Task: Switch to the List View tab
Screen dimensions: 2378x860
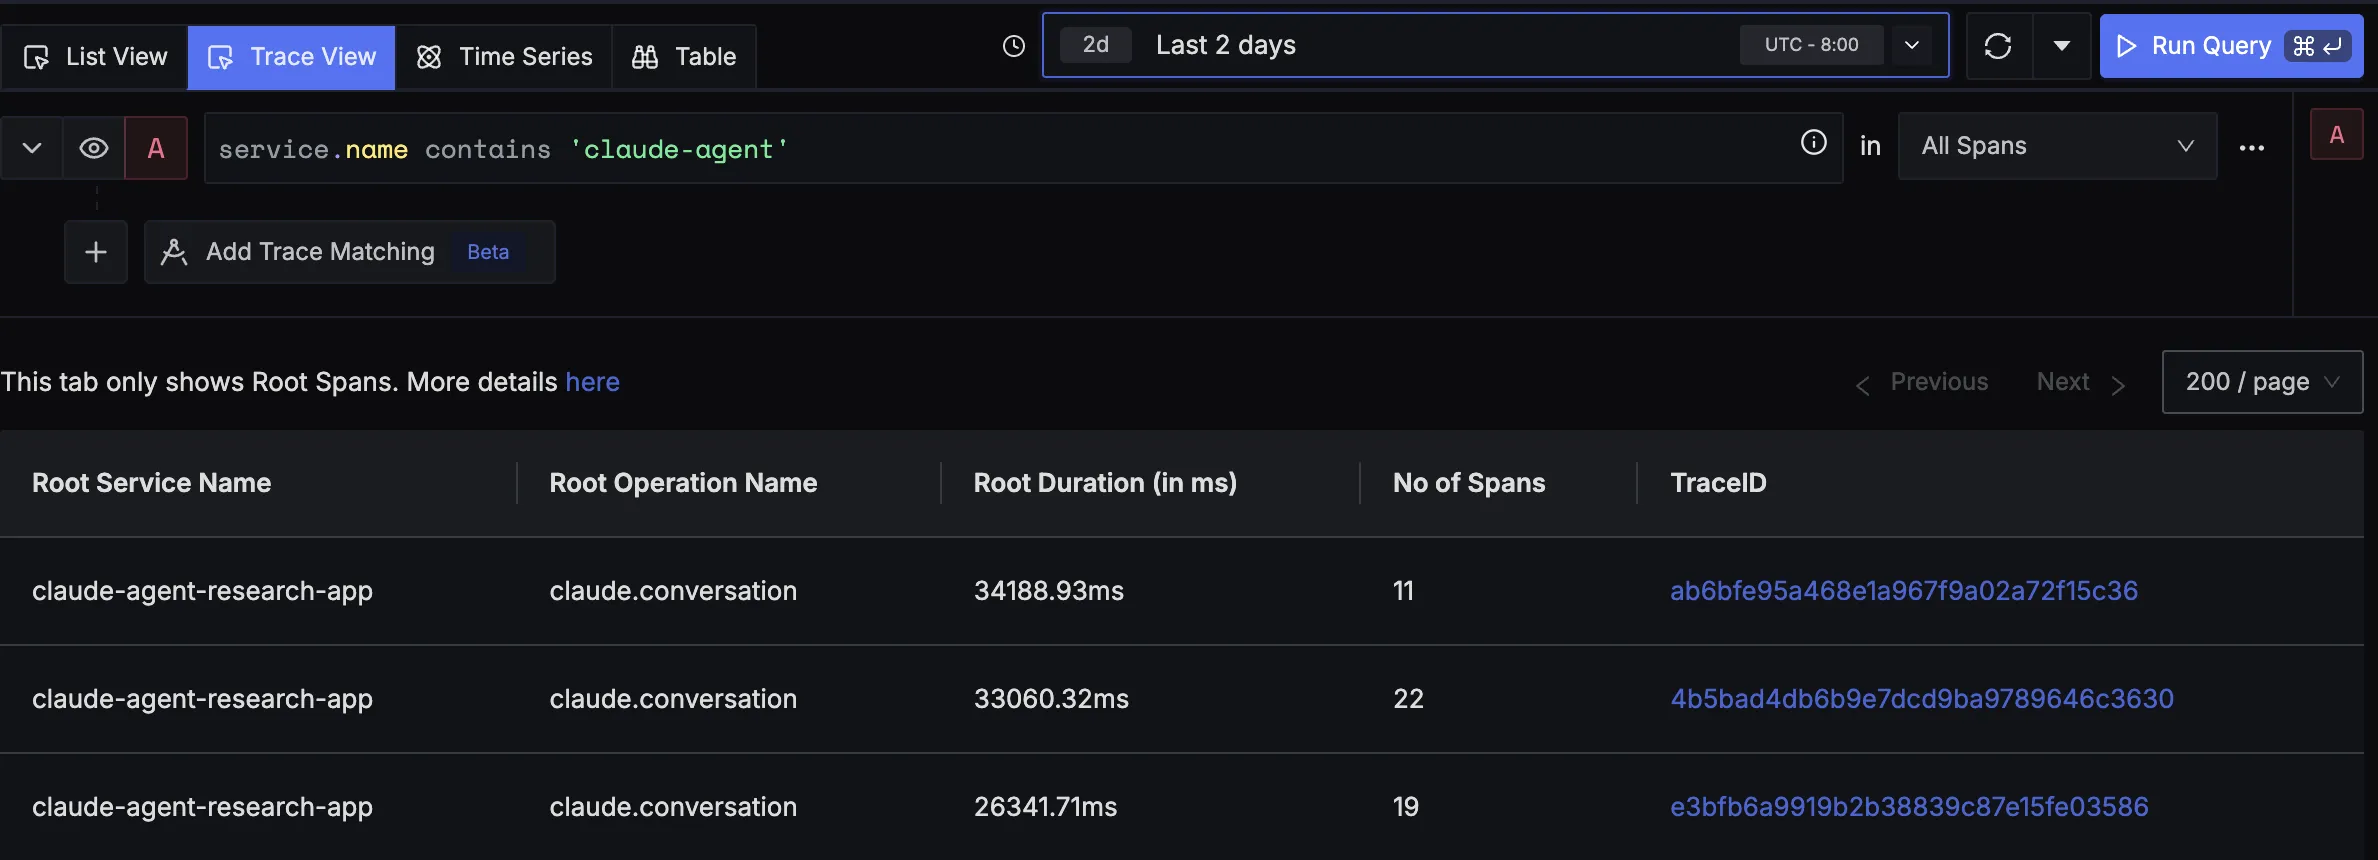Action: 96,57
